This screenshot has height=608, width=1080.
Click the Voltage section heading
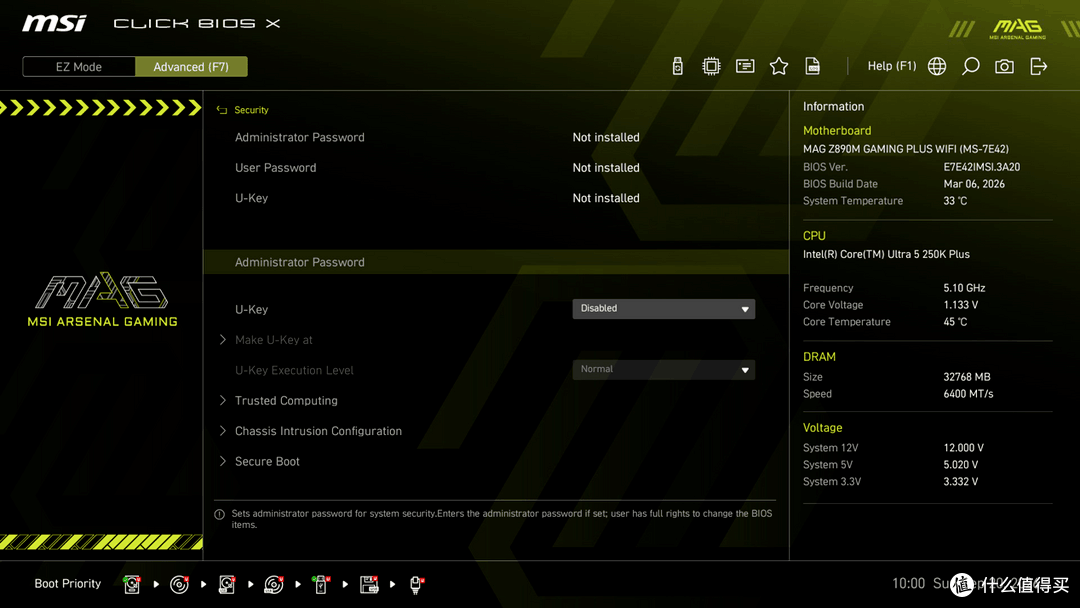[x=822, y=428]
